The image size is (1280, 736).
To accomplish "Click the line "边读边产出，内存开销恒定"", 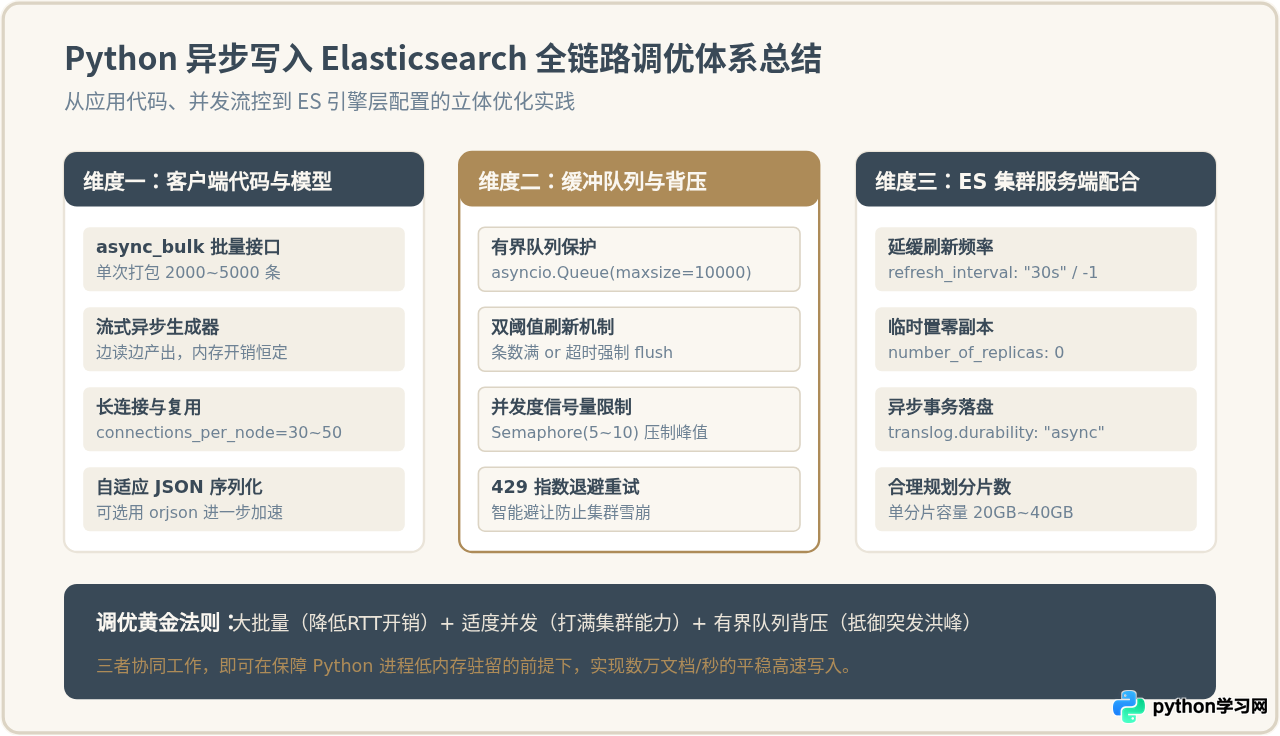I will point(192,352).
